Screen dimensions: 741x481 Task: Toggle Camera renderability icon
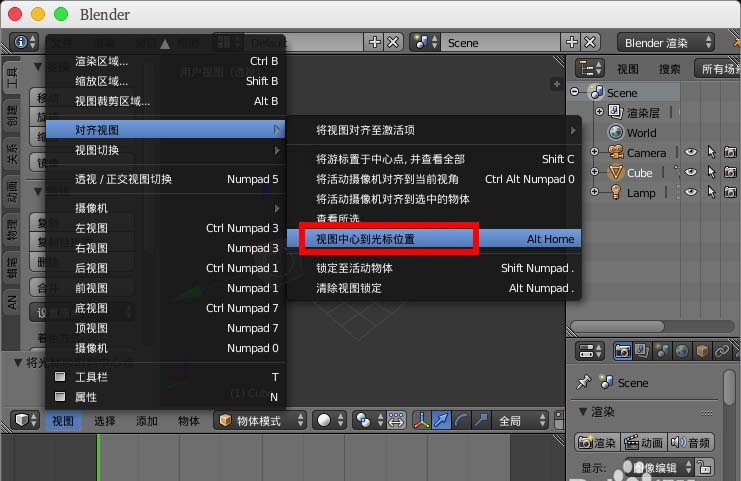coord(730,152)
